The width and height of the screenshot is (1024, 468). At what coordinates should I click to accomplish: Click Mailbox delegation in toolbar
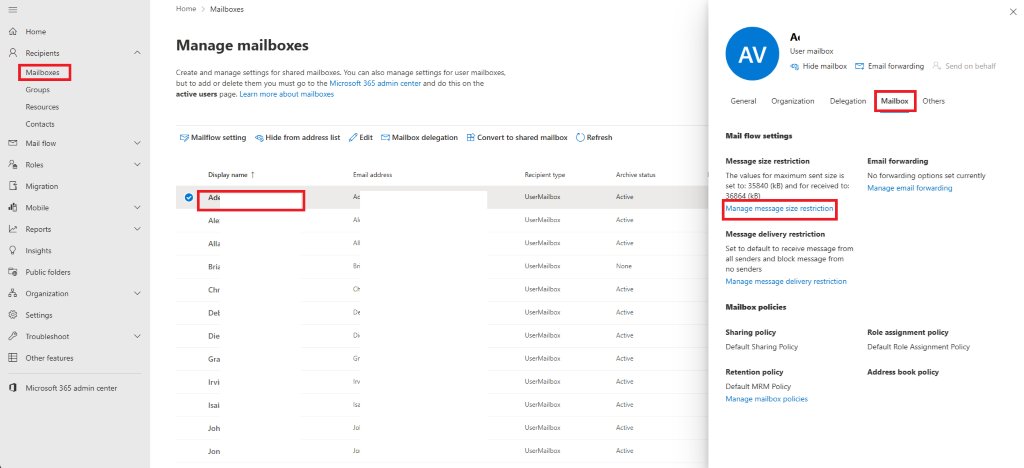click(x=419, y=138)
